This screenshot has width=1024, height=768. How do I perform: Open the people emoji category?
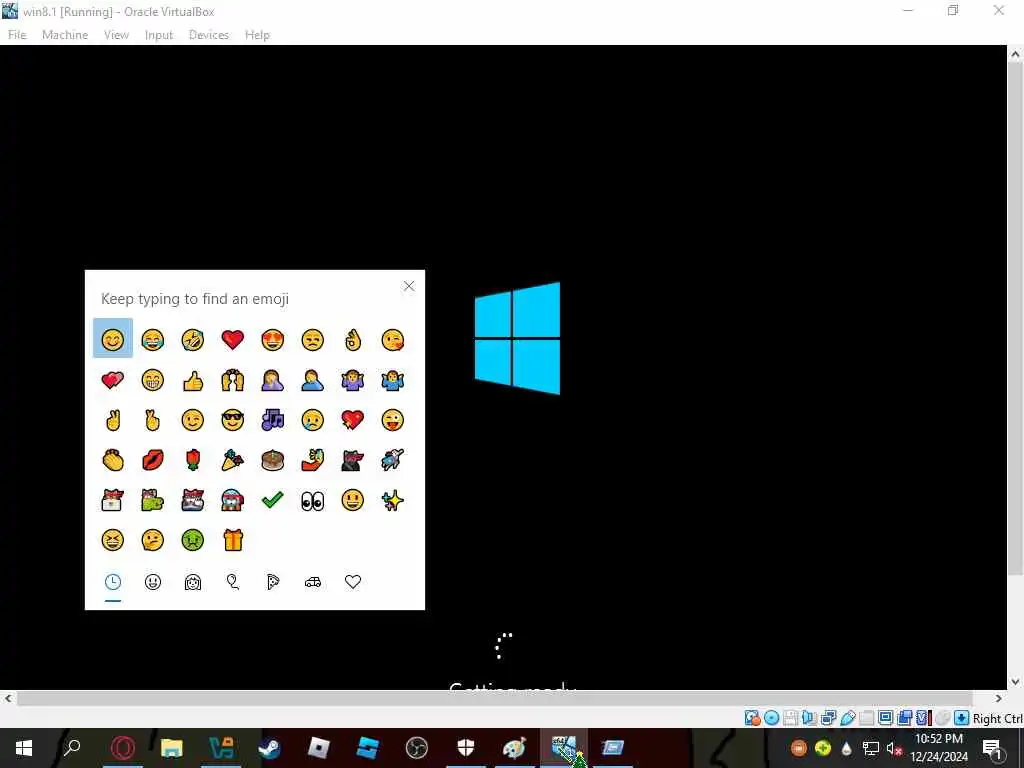click(x=193, y=582)
